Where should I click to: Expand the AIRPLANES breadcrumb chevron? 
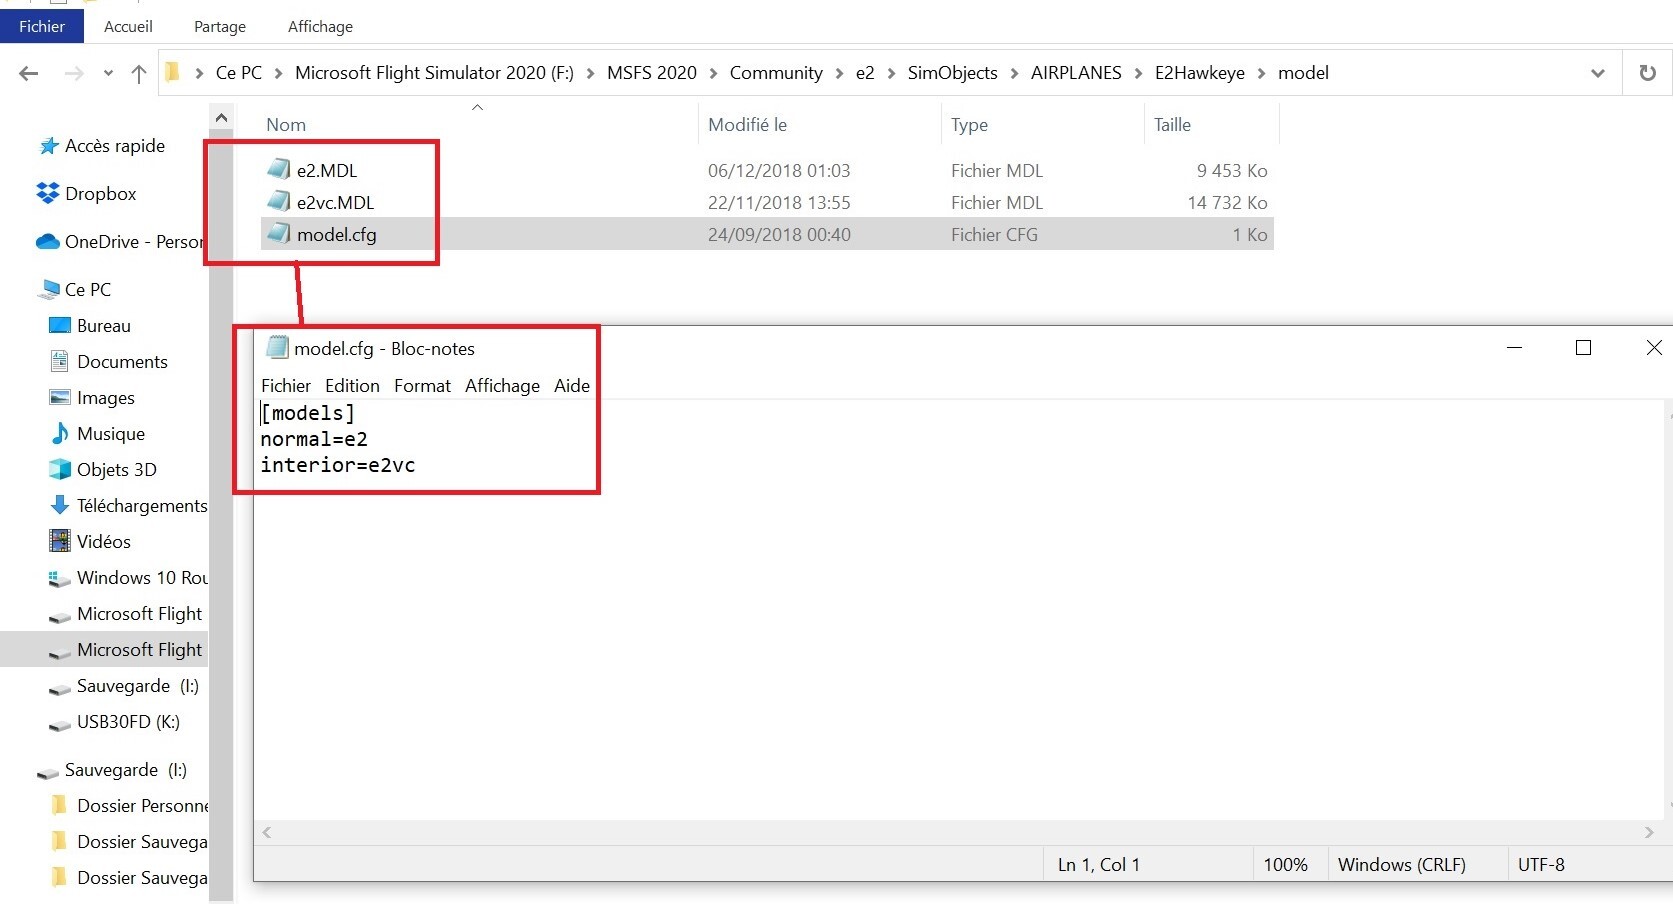1138,73
